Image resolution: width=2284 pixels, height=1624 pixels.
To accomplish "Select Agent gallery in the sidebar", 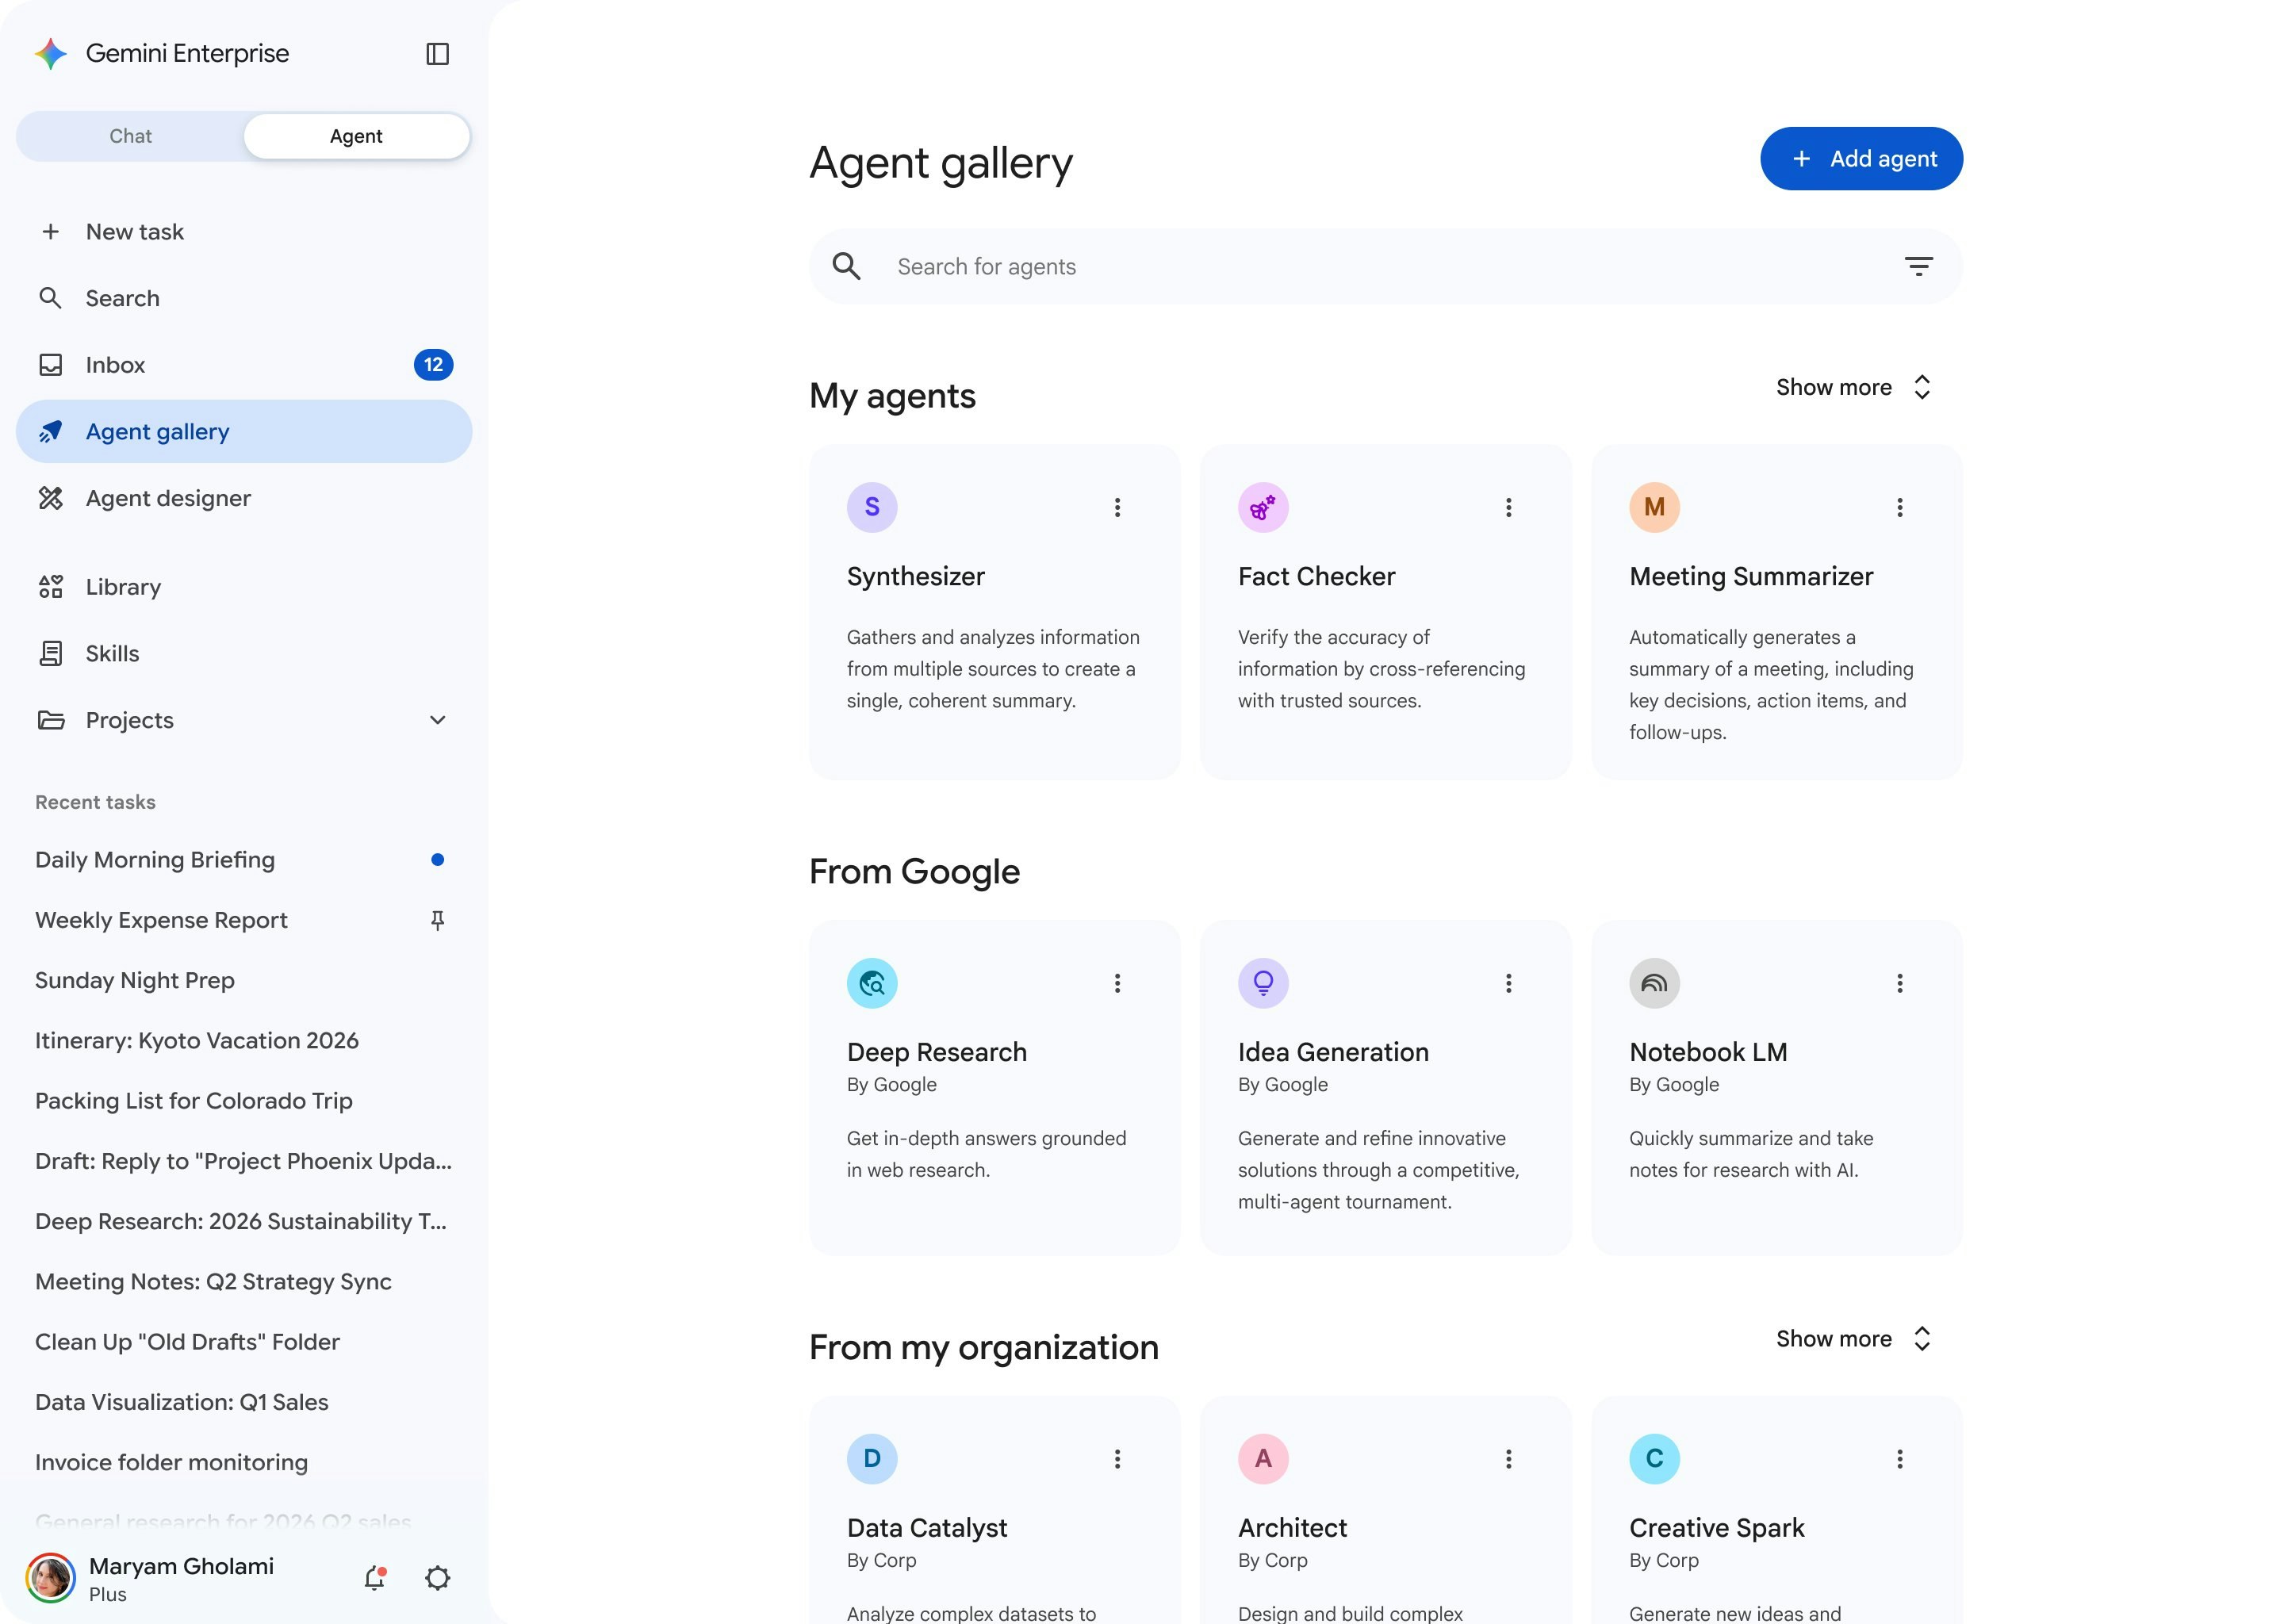I will pos(156,431).
